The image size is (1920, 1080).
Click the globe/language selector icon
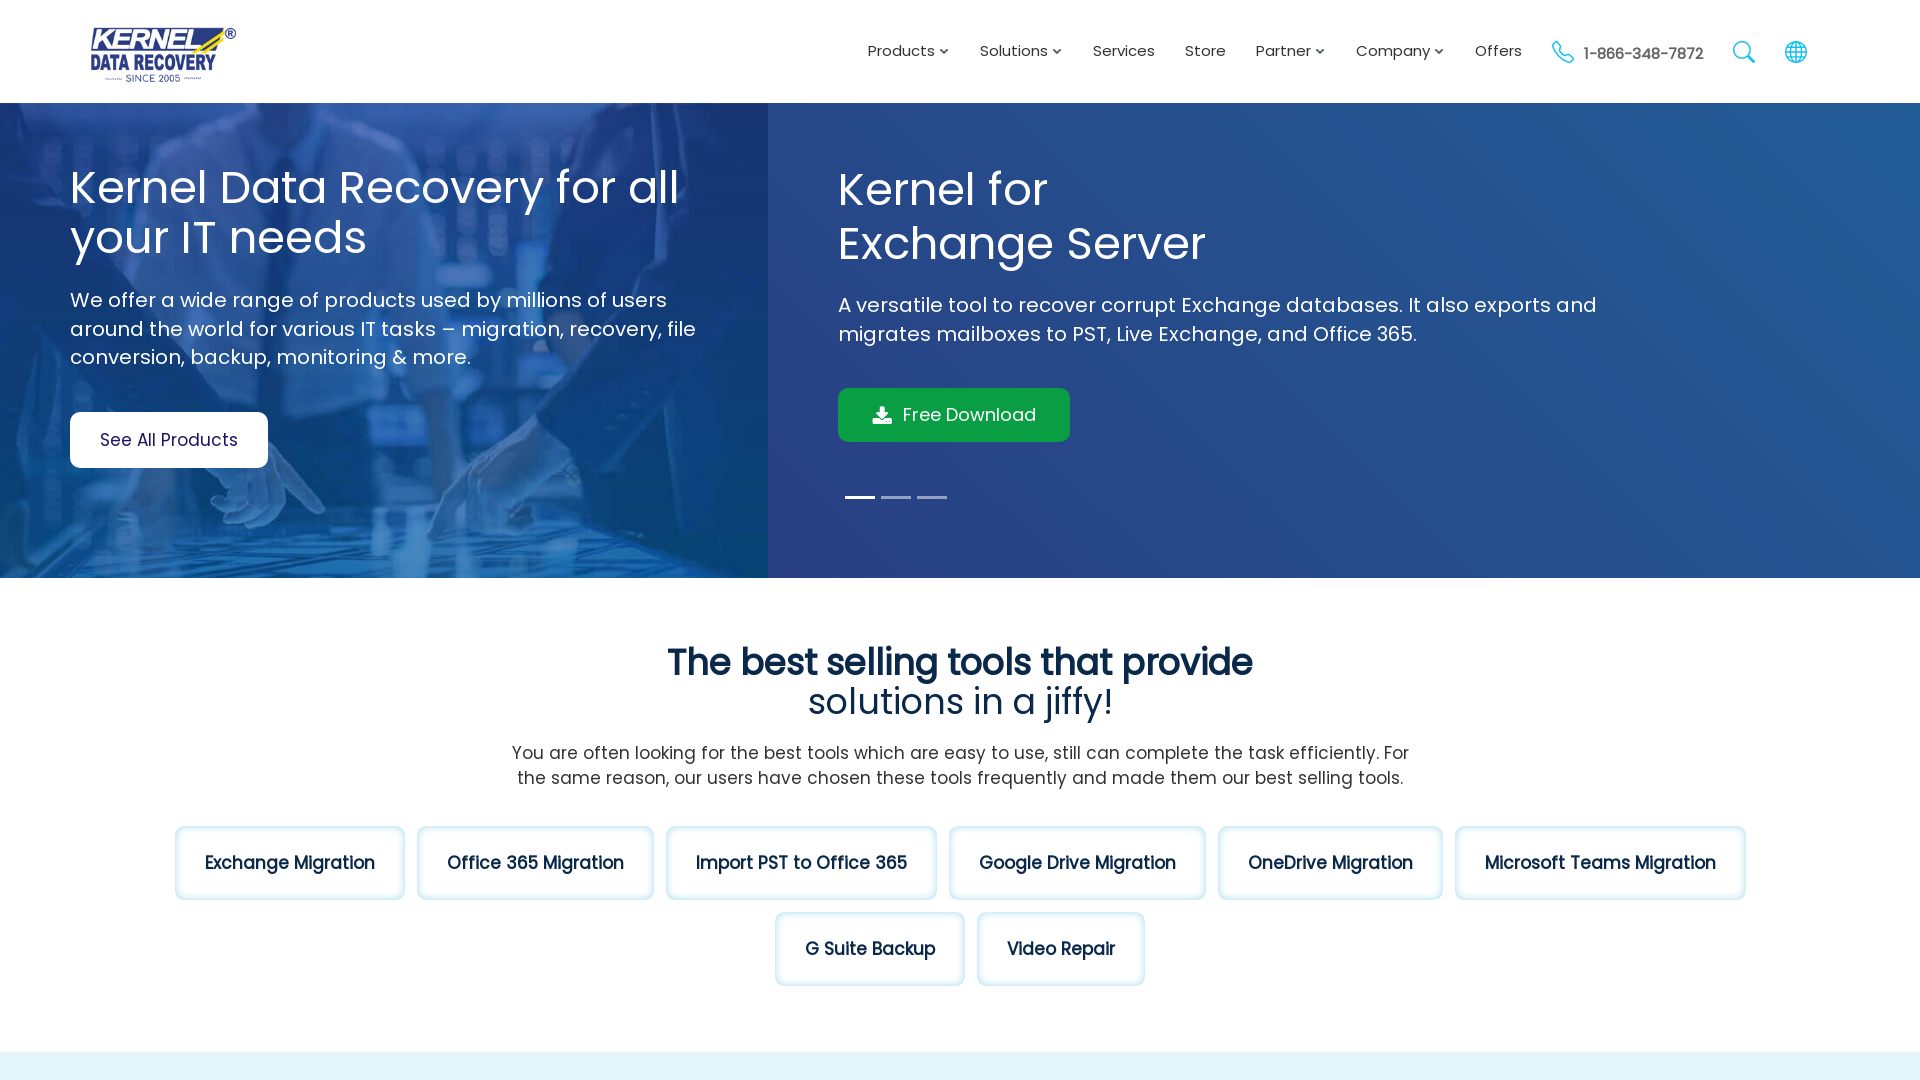[1796, 50]
